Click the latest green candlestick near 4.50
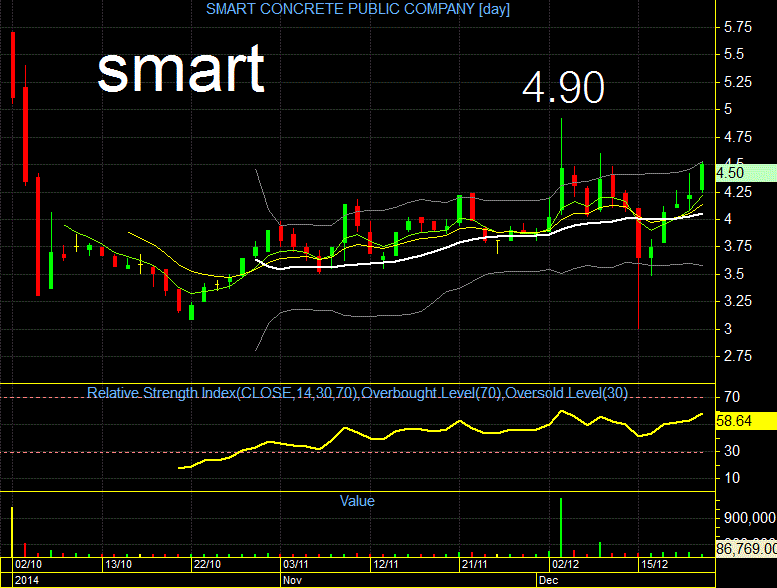Image resolution: width=777 pixels, height=588 pixels. (702, 177)
